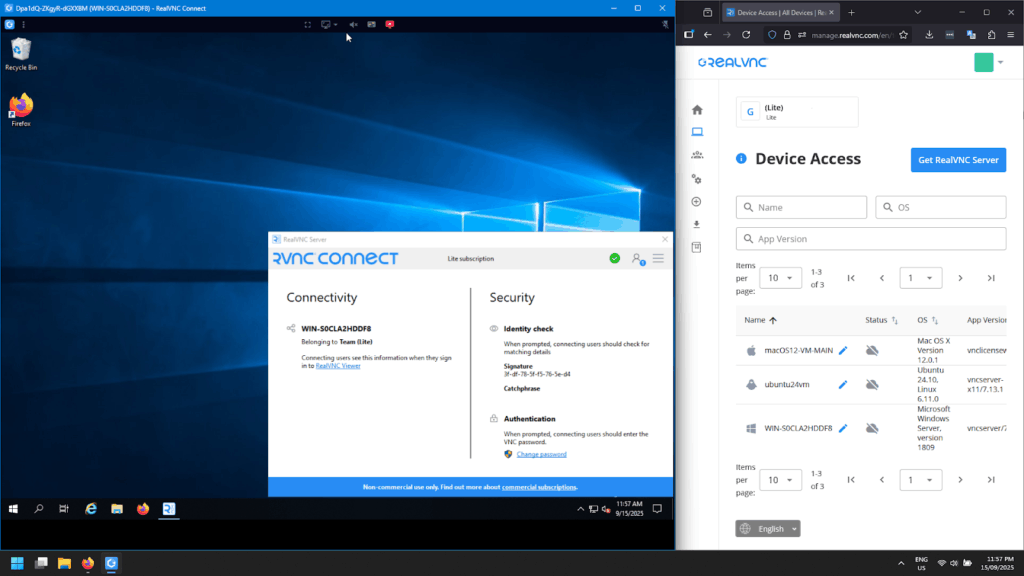Follow the RealVNC Viewer link
The height and width of the screenshot is (576, 1024).
pyautogui.click(x=338, y=366)
